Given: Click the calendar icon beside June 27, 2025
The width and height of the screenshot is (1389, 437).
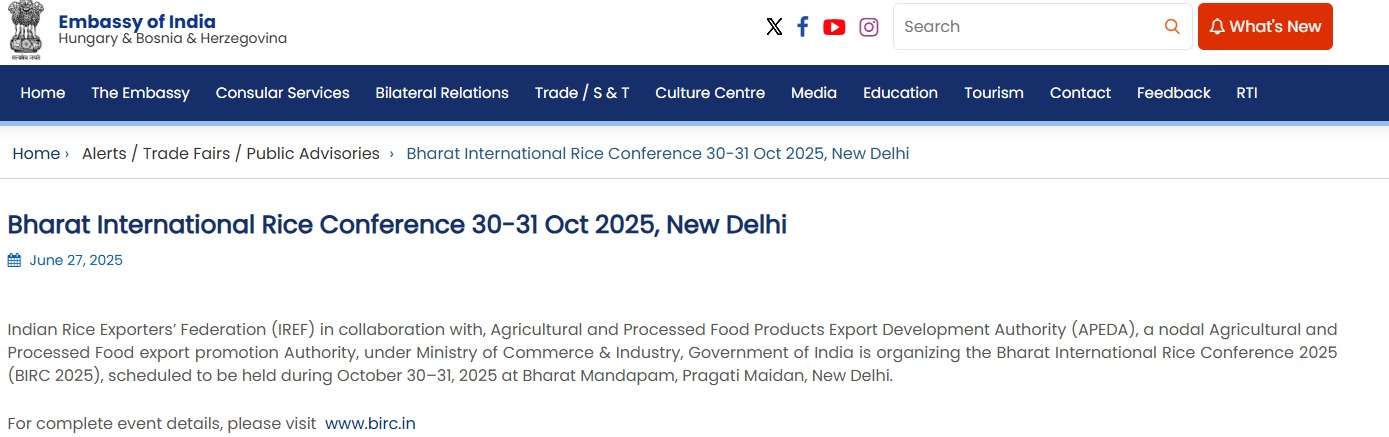Looking at the screenshot, I should coord(14,261).
